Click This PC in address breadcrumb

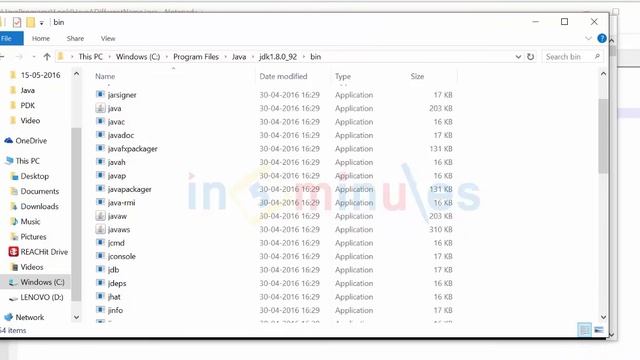click(91, 57)
